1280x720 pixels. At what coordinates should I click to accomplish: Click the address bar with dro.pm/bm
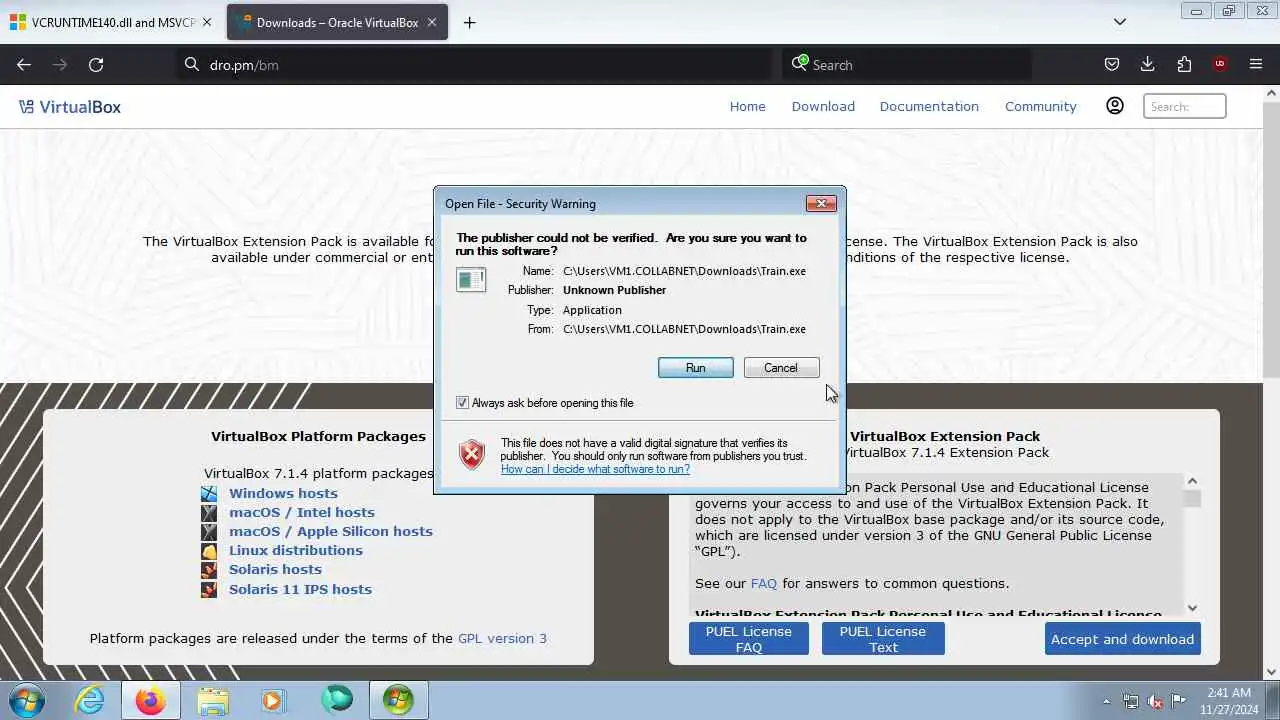(x=475, y=64)
